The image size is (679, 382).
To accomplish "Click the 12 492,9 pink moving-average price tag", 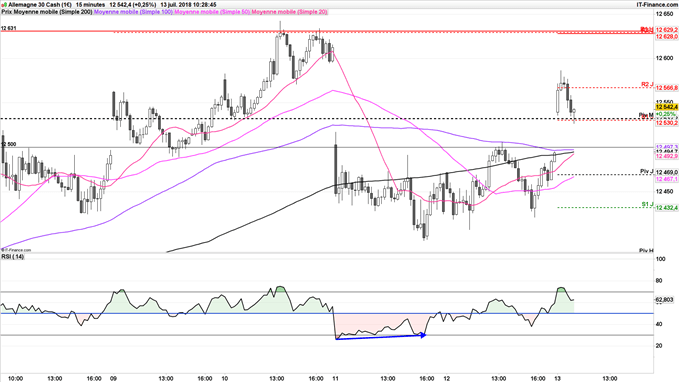I will (x=666, y=156).
